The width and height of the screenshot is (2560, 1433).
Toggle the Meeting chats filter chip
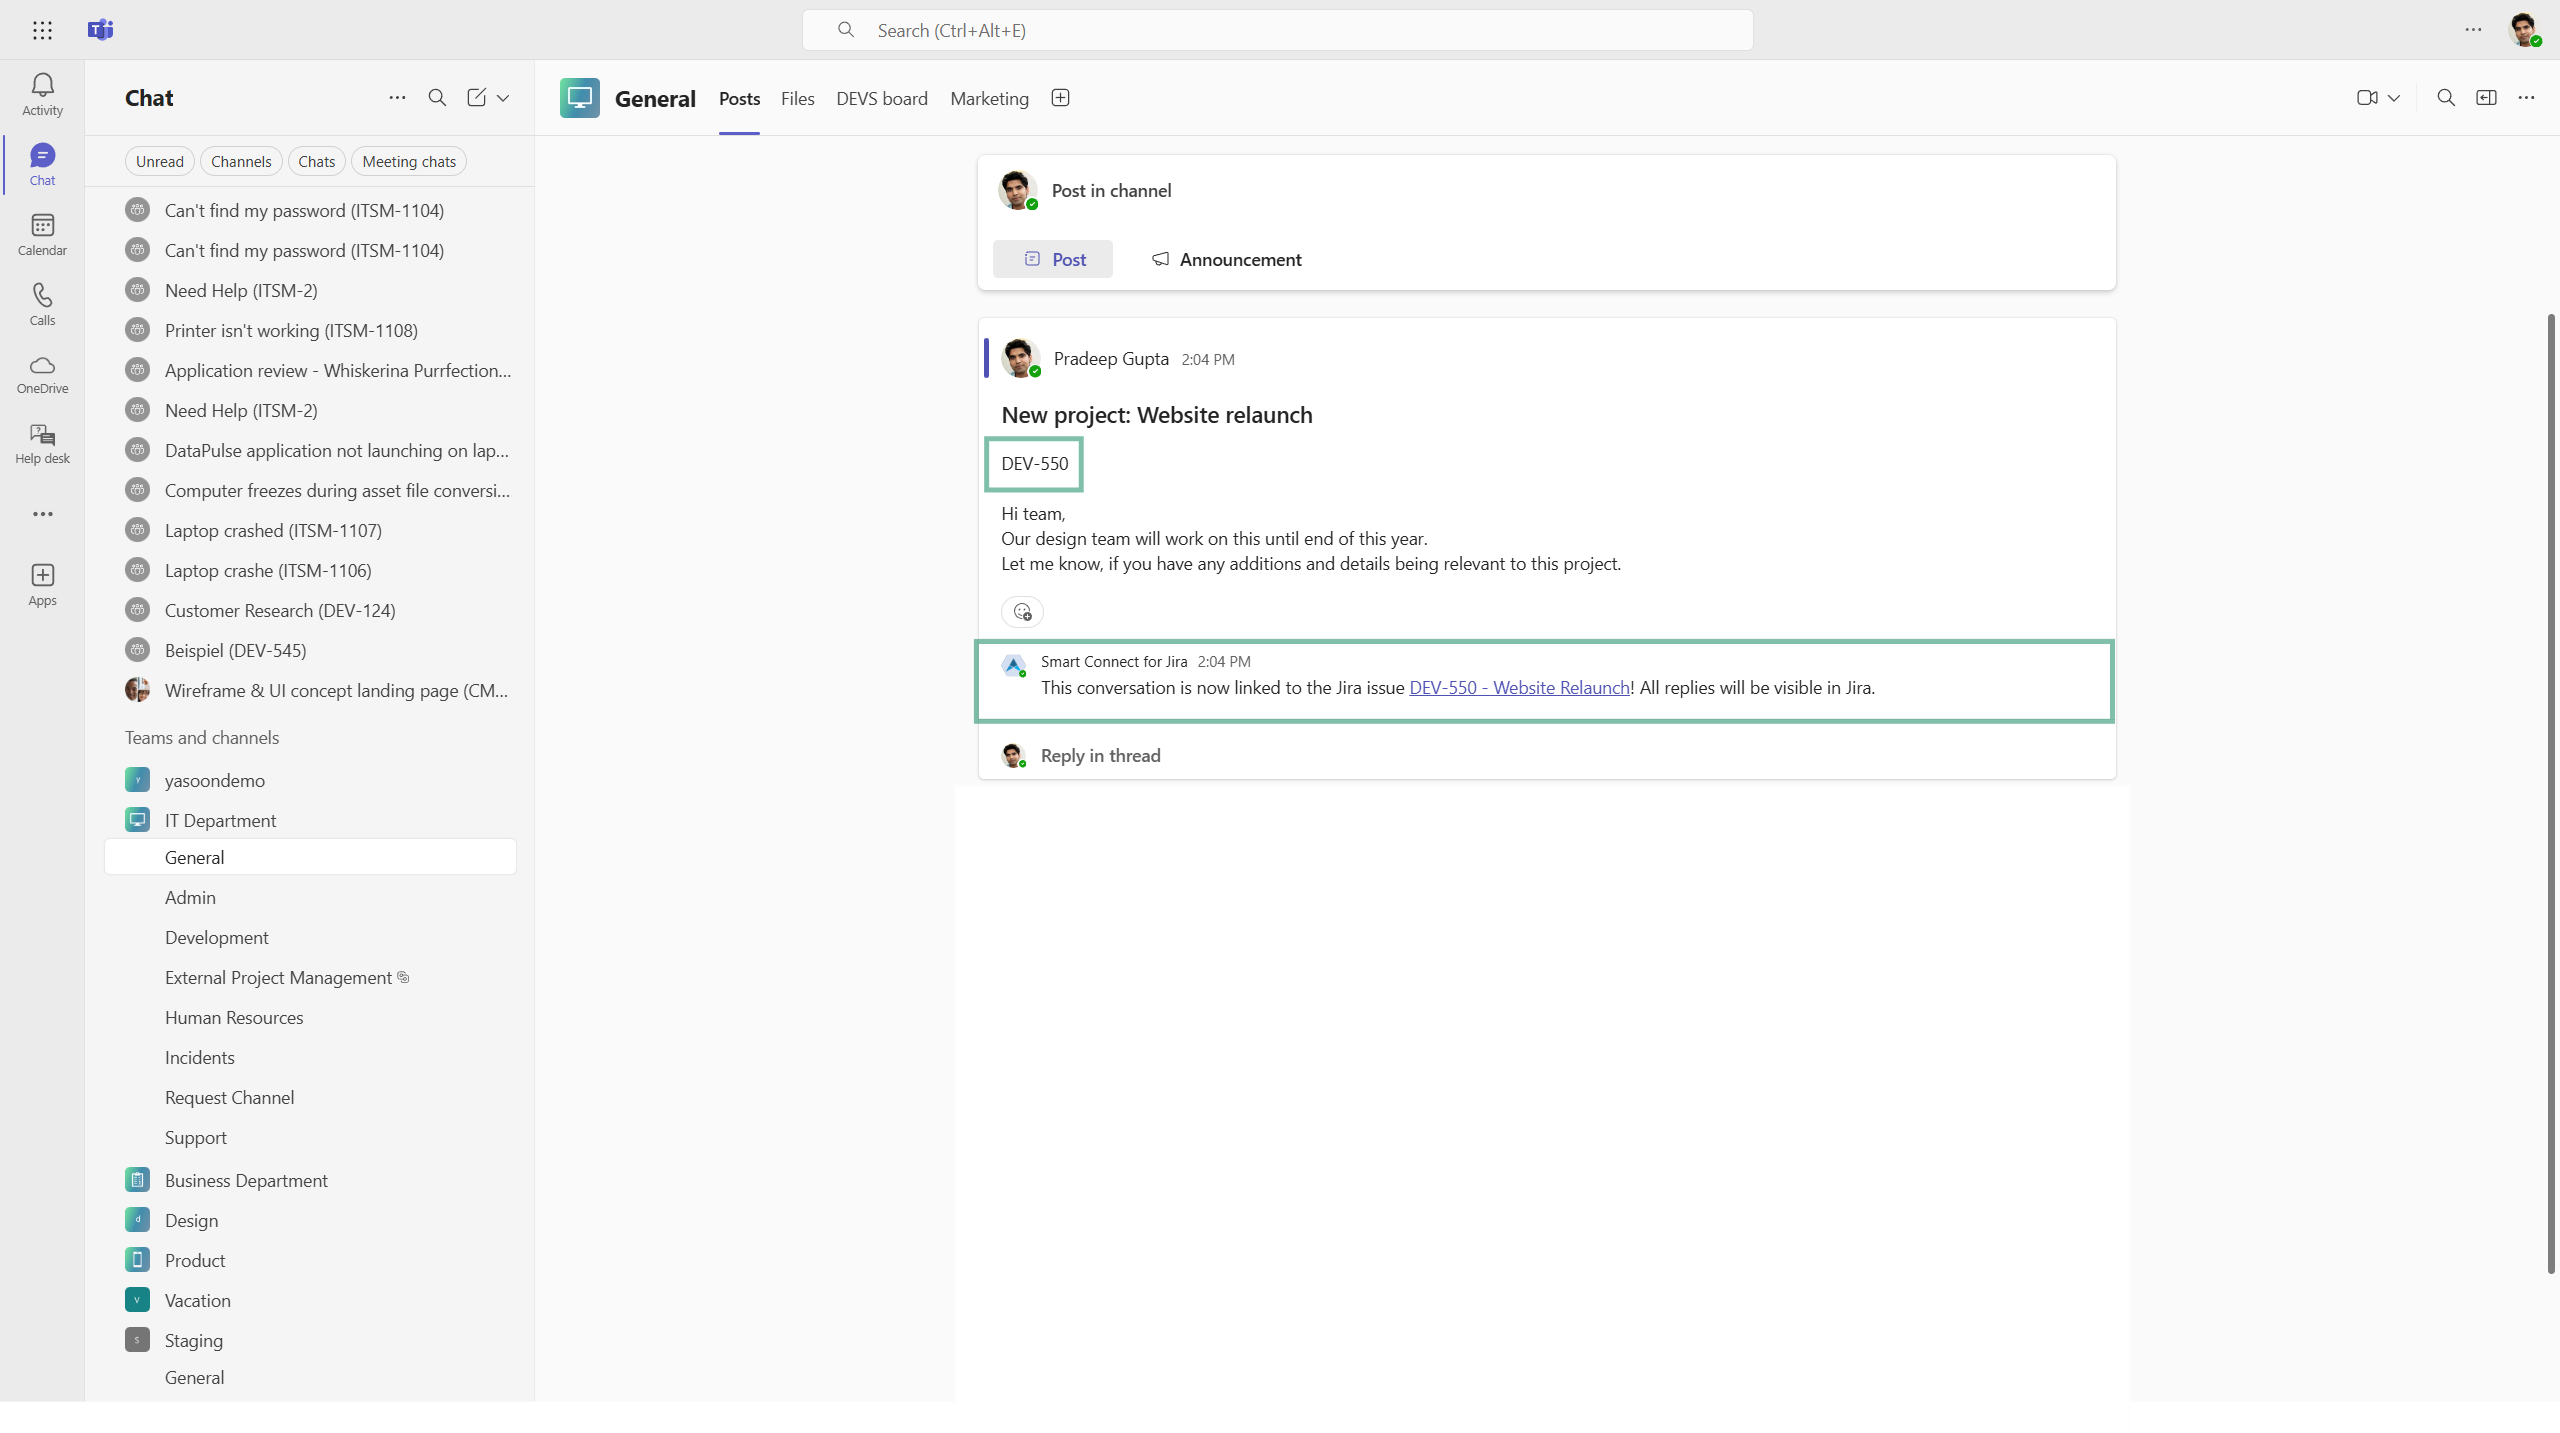[x=408, y=161]
